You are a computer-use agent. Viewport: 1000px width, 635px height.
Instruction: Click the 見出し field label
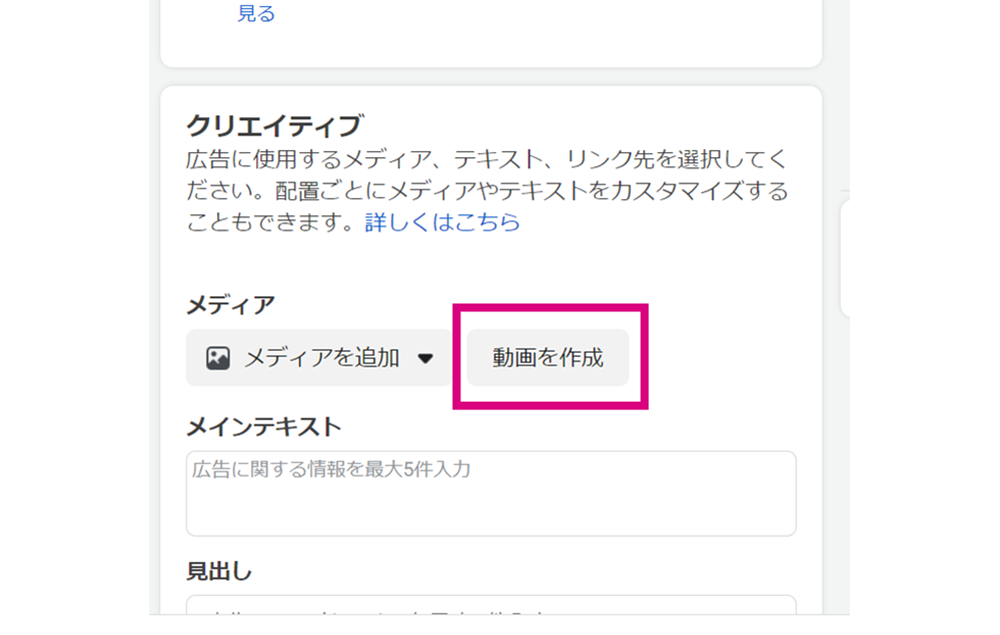point(219,571)
